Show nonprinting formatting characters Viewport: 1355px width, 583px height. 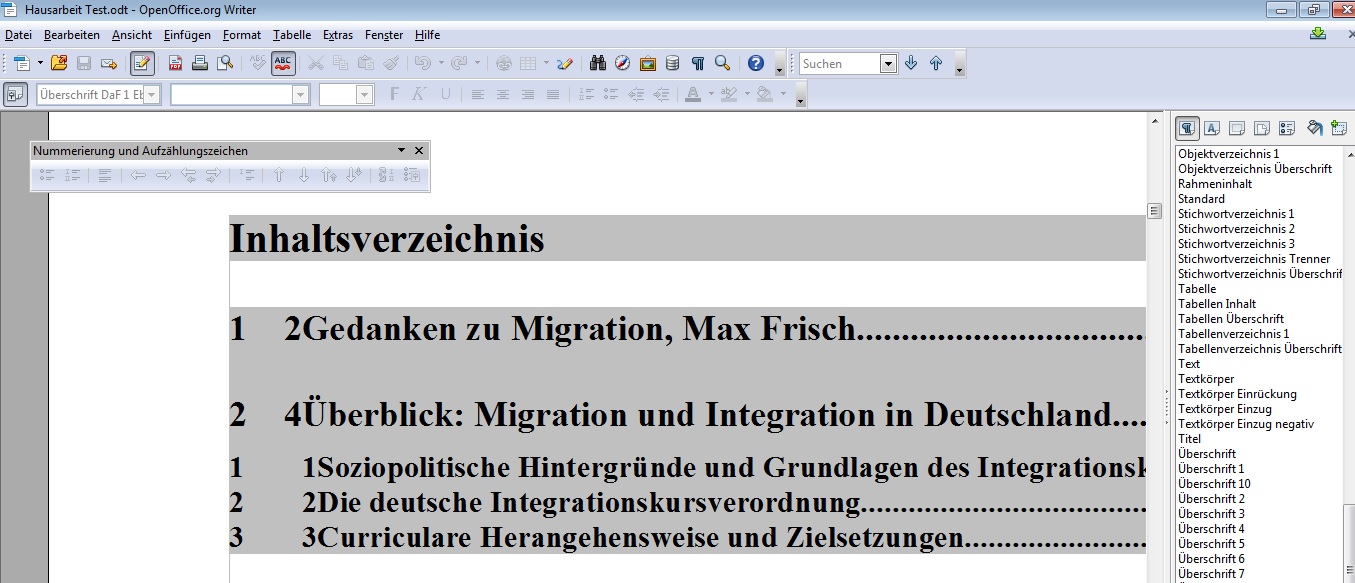[x=698, y=63]
